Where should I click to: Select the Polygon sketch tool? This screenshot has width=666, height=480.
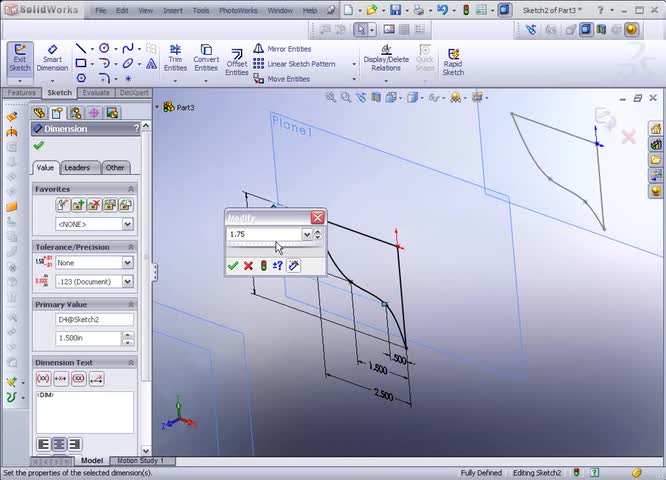click(x=81, y=78)
